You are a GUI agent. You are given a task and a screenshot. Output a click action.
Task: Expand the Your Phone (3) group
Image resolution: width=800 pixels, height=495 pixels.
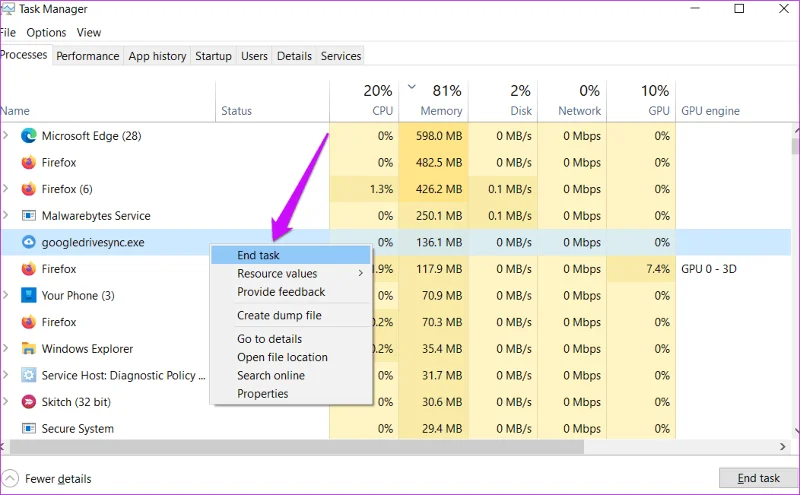tap(6, 294)
